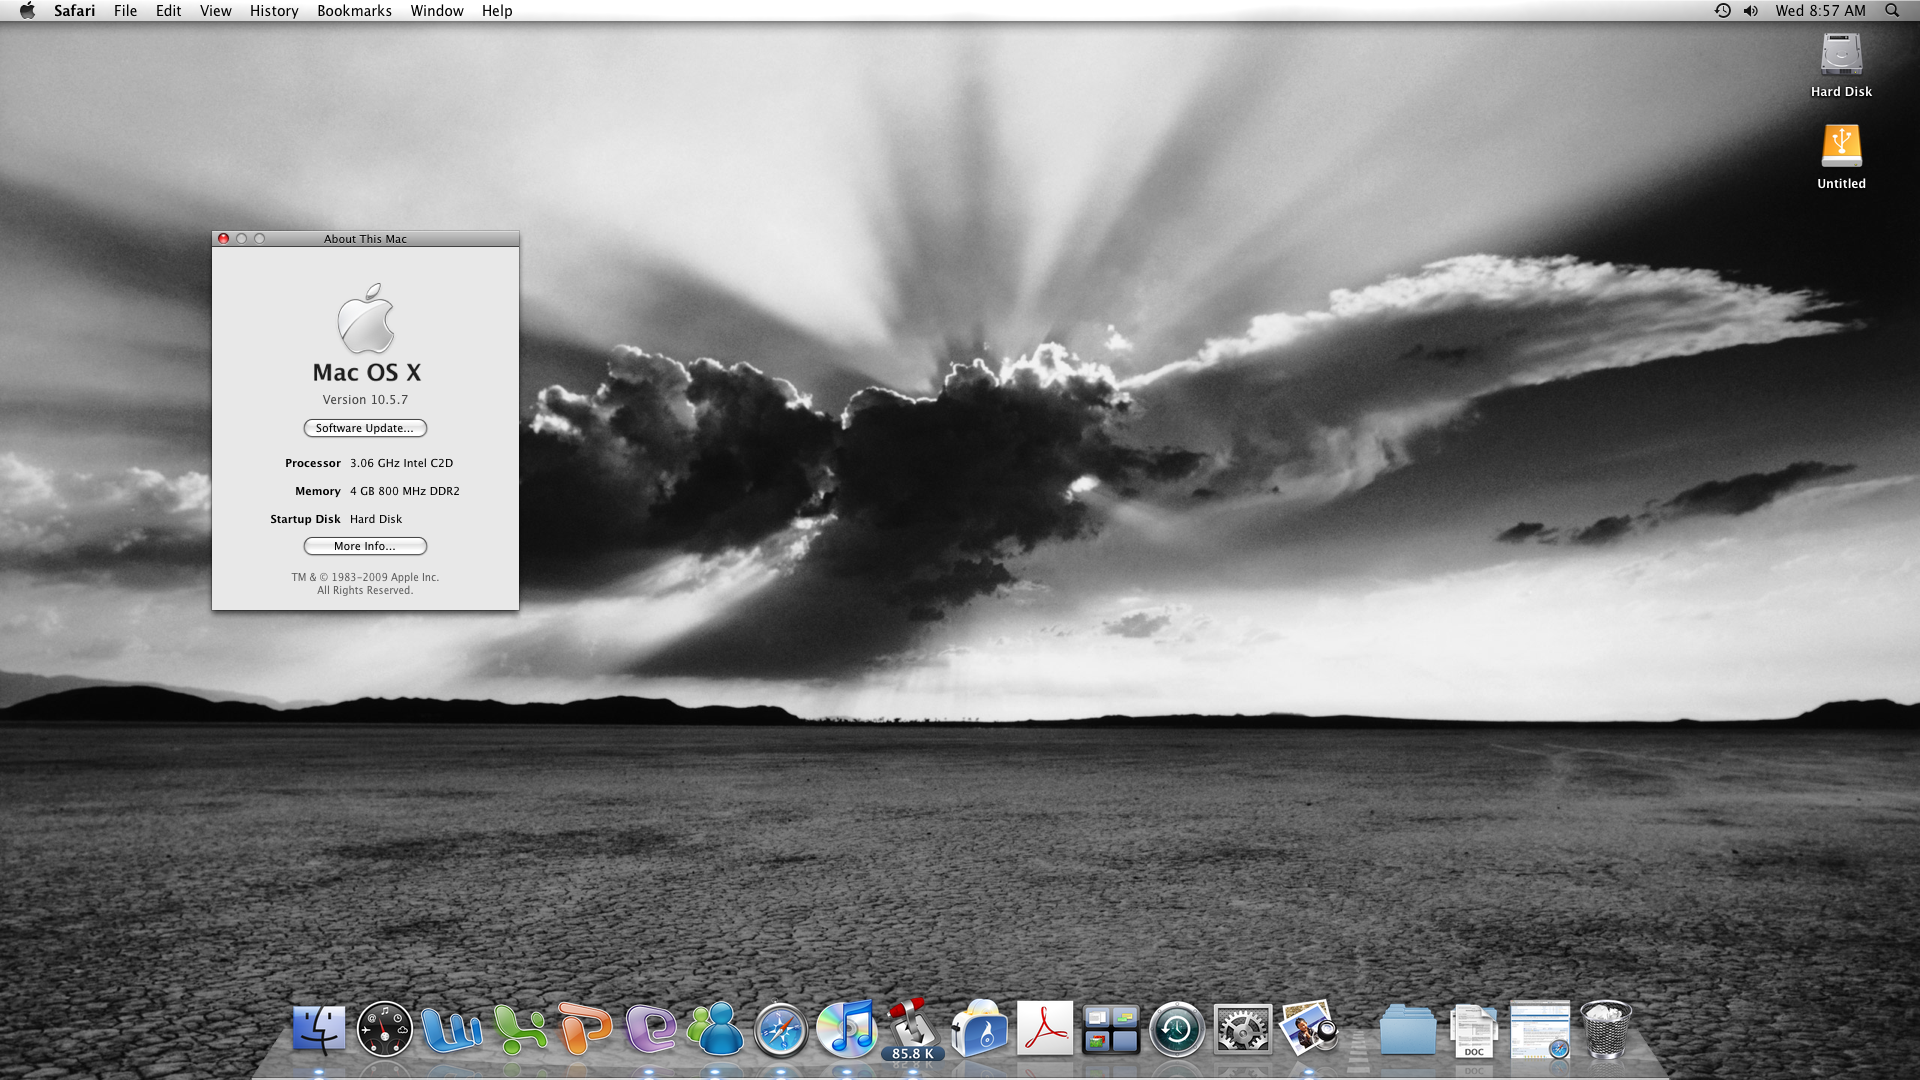
Task: Open Microsoft Entourage from the dock
Action: click(651, 1030)
